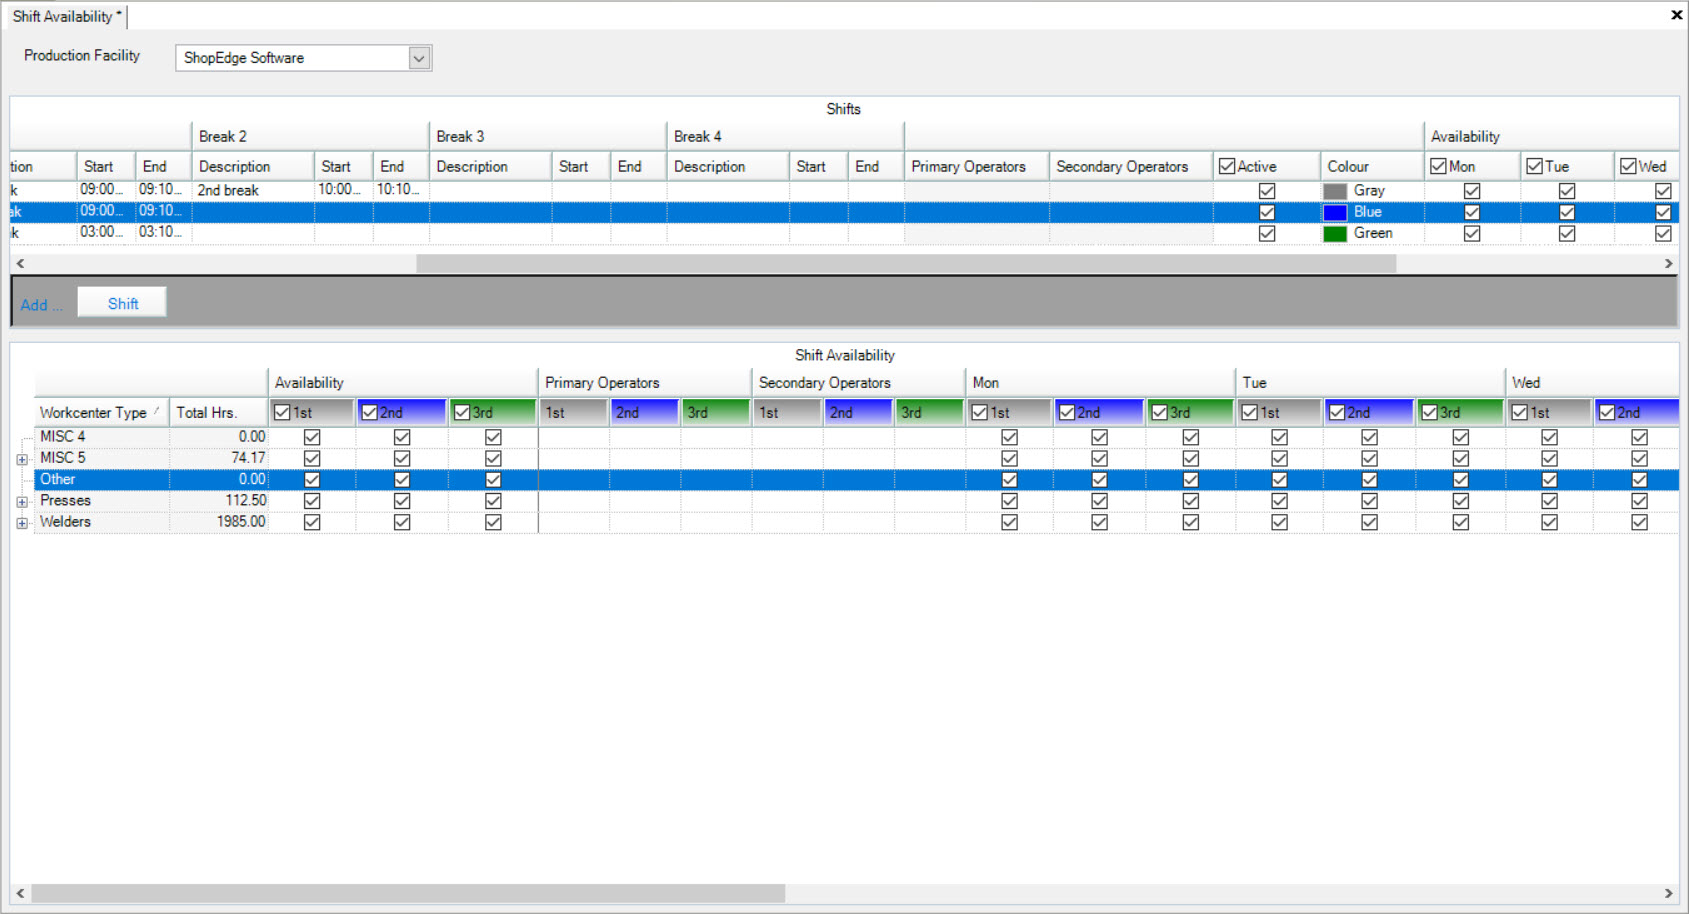Uncheck Active for the Blue shift
Image resolution: width=1689 pixels, height=914 pixels.
point(1267,212)
